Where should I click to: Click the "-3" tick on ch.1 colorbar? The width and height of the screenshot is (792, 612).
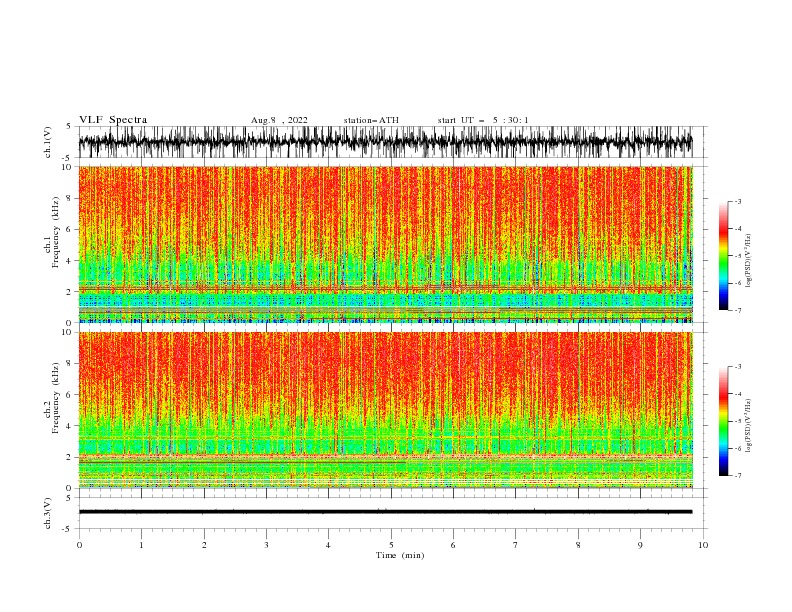[737, 202]
